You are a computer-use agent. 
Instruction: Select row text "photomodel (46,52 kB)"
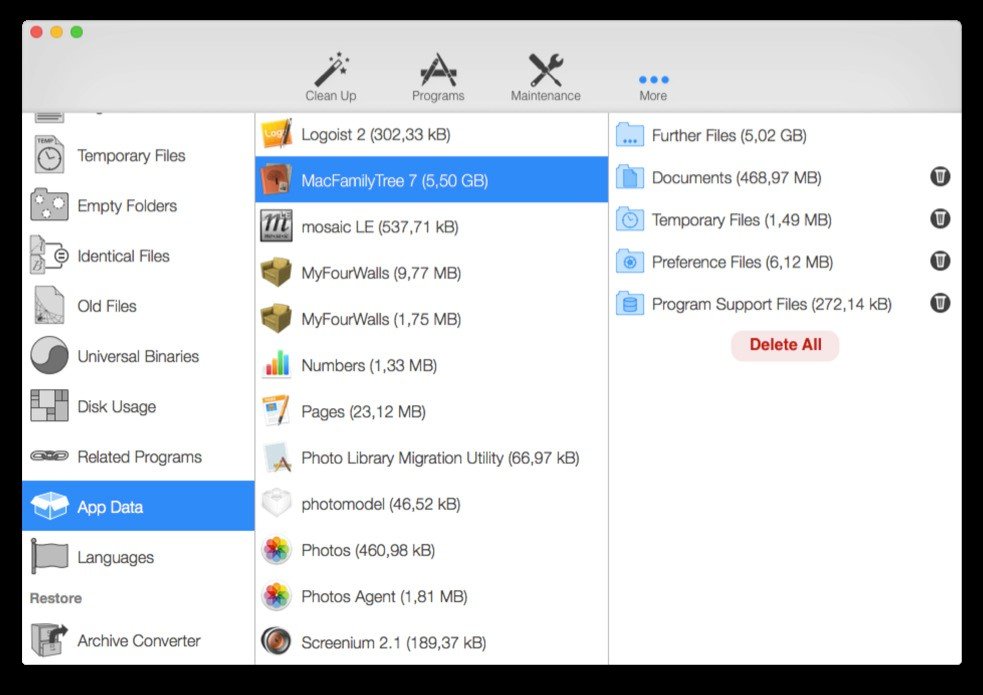(x=381, y=504)
